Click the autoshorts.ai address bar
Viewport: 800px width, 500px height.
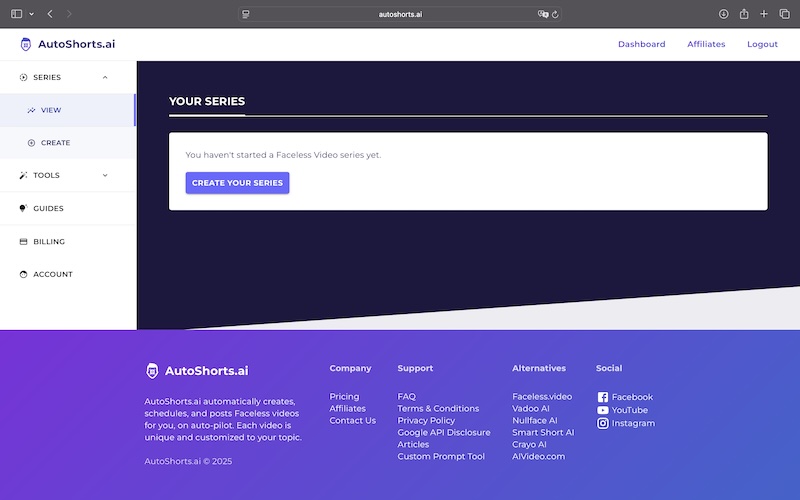(400, 14)
